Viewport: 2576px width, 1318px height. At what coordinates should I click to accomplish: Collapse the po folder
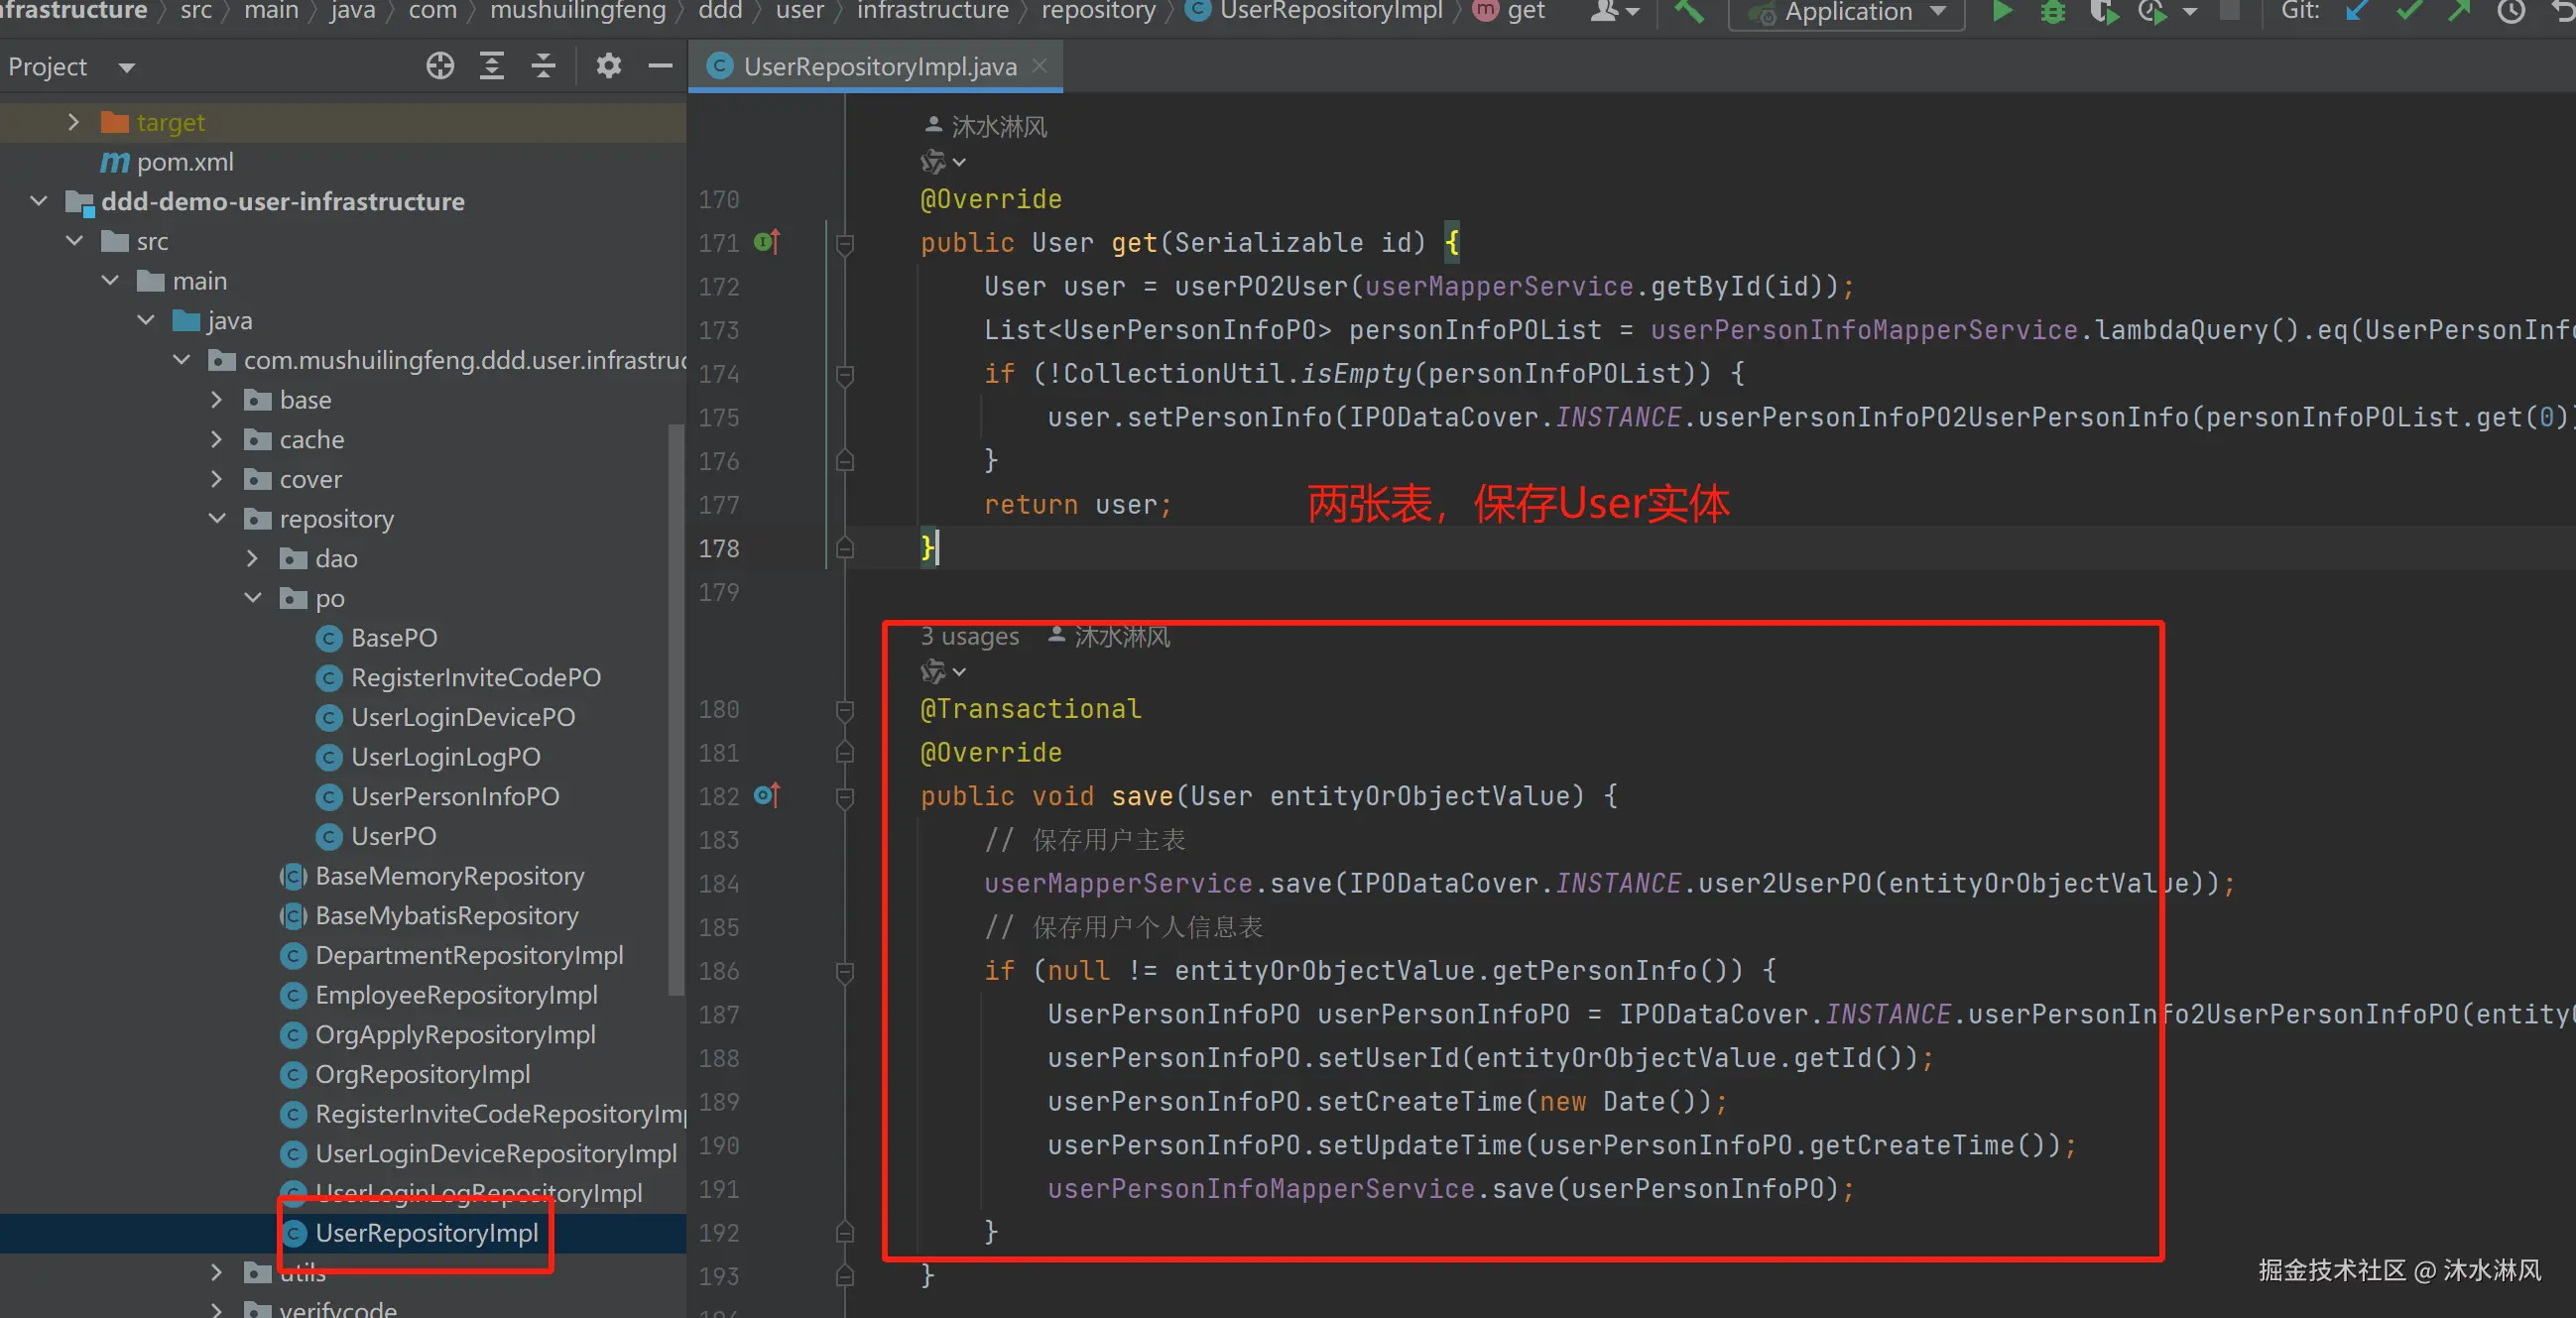[252, 598]
